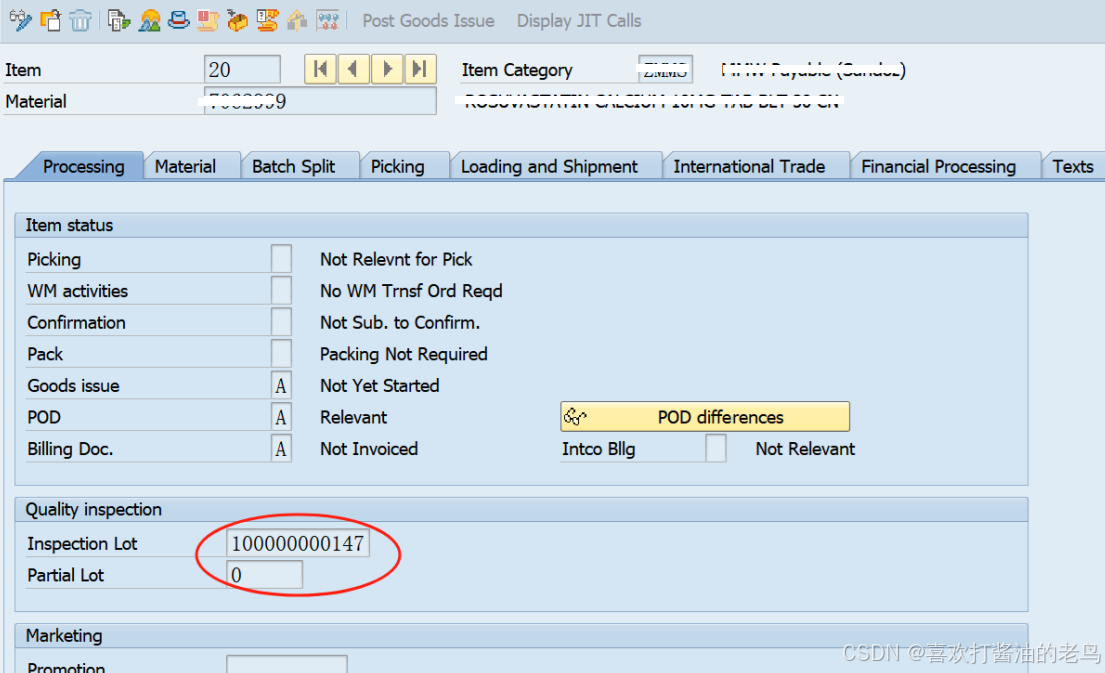Viewport: 1105px width, 673px height.
Task: Go to previous item arrow
Action: [353, 69]
